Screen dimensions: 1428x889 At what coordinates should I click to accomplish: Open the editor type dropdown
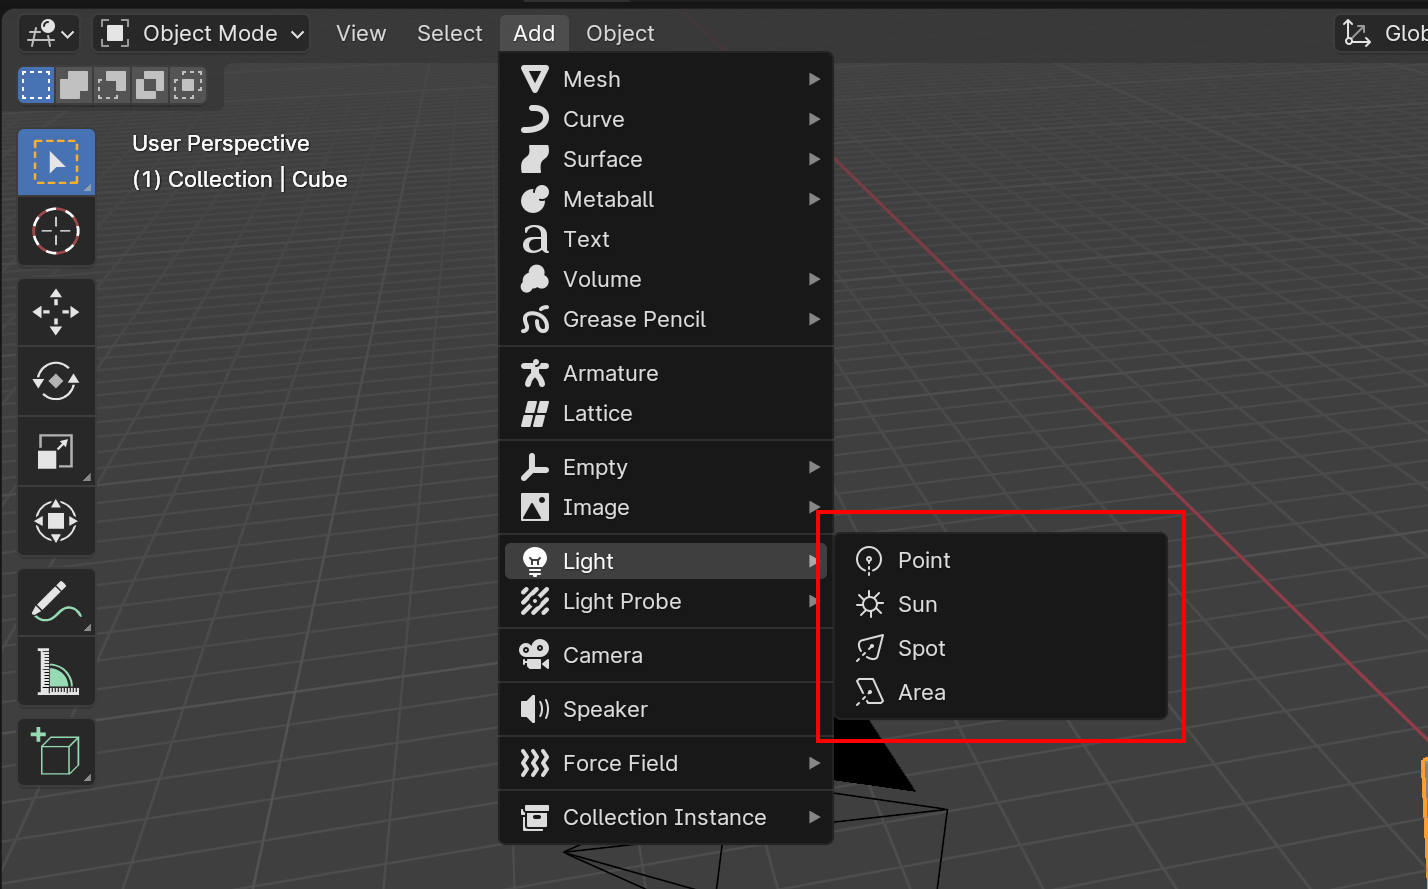point(50,34)
